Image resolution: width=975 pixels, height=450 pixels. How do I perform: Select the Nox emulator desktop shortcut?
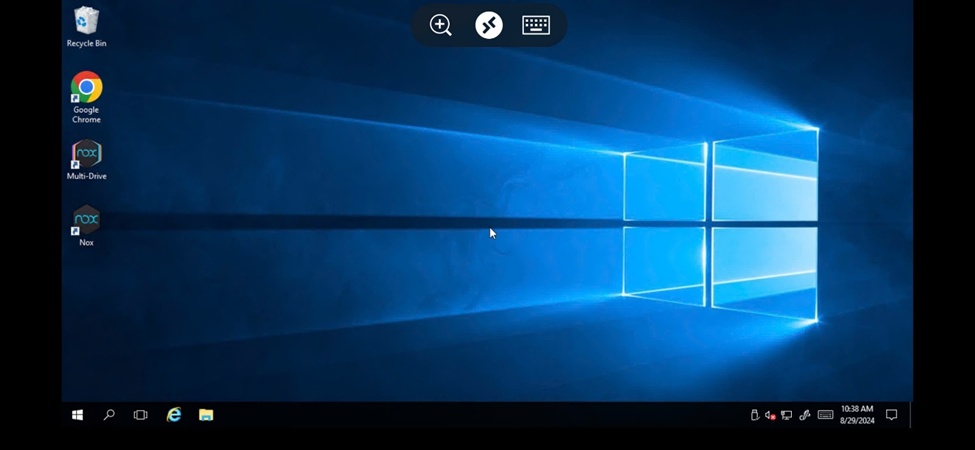(86, 226)
